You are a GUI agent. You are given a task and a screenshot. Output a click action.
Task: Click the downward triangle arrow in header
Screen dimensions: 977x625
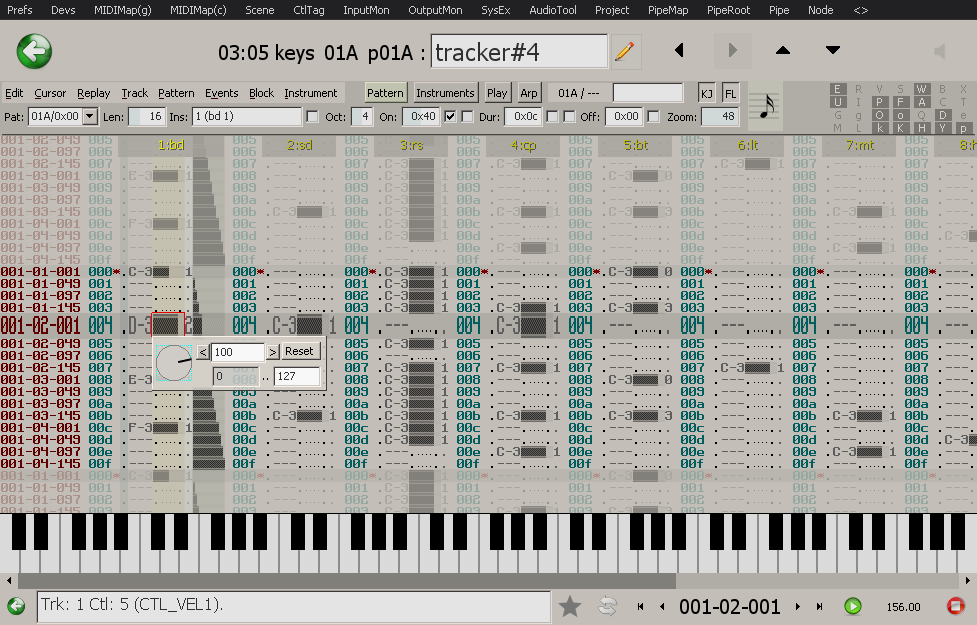pyautogui.click(x=832, y=50)
